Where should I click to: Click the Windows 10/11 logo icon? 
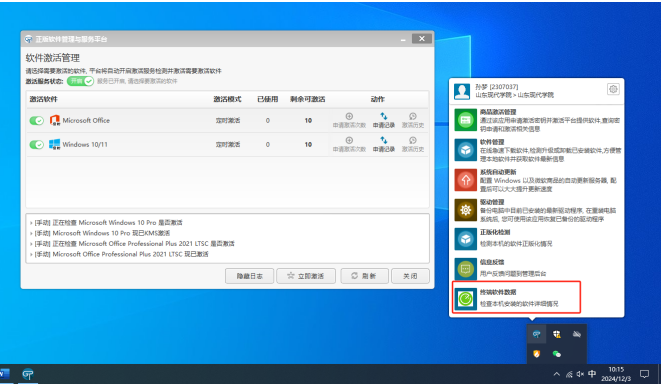[54, 144]
